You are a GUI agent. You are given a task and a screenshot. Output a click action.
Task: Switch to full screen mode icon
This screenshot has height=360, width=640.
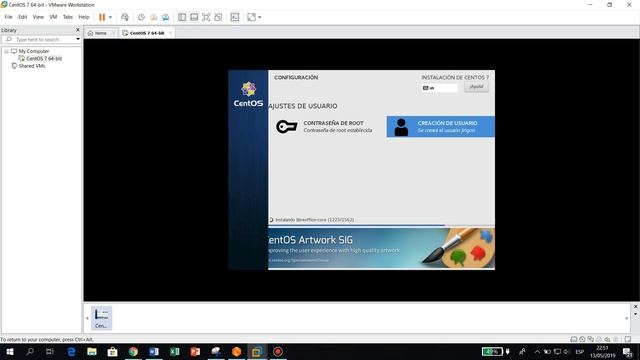coord(206,17)
